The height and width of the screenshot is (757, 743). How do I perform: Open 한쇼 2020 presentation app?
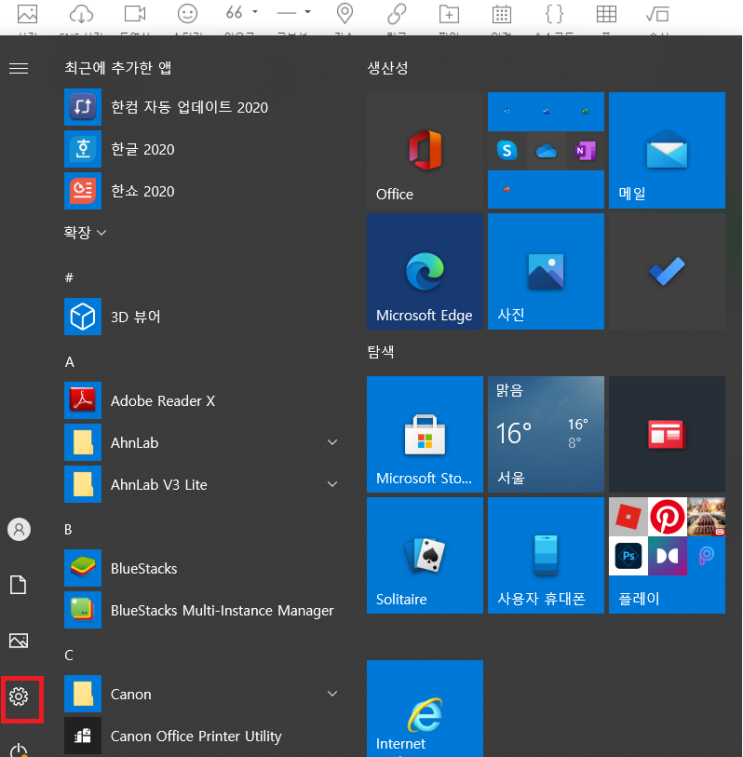click(x=119, y=191)
